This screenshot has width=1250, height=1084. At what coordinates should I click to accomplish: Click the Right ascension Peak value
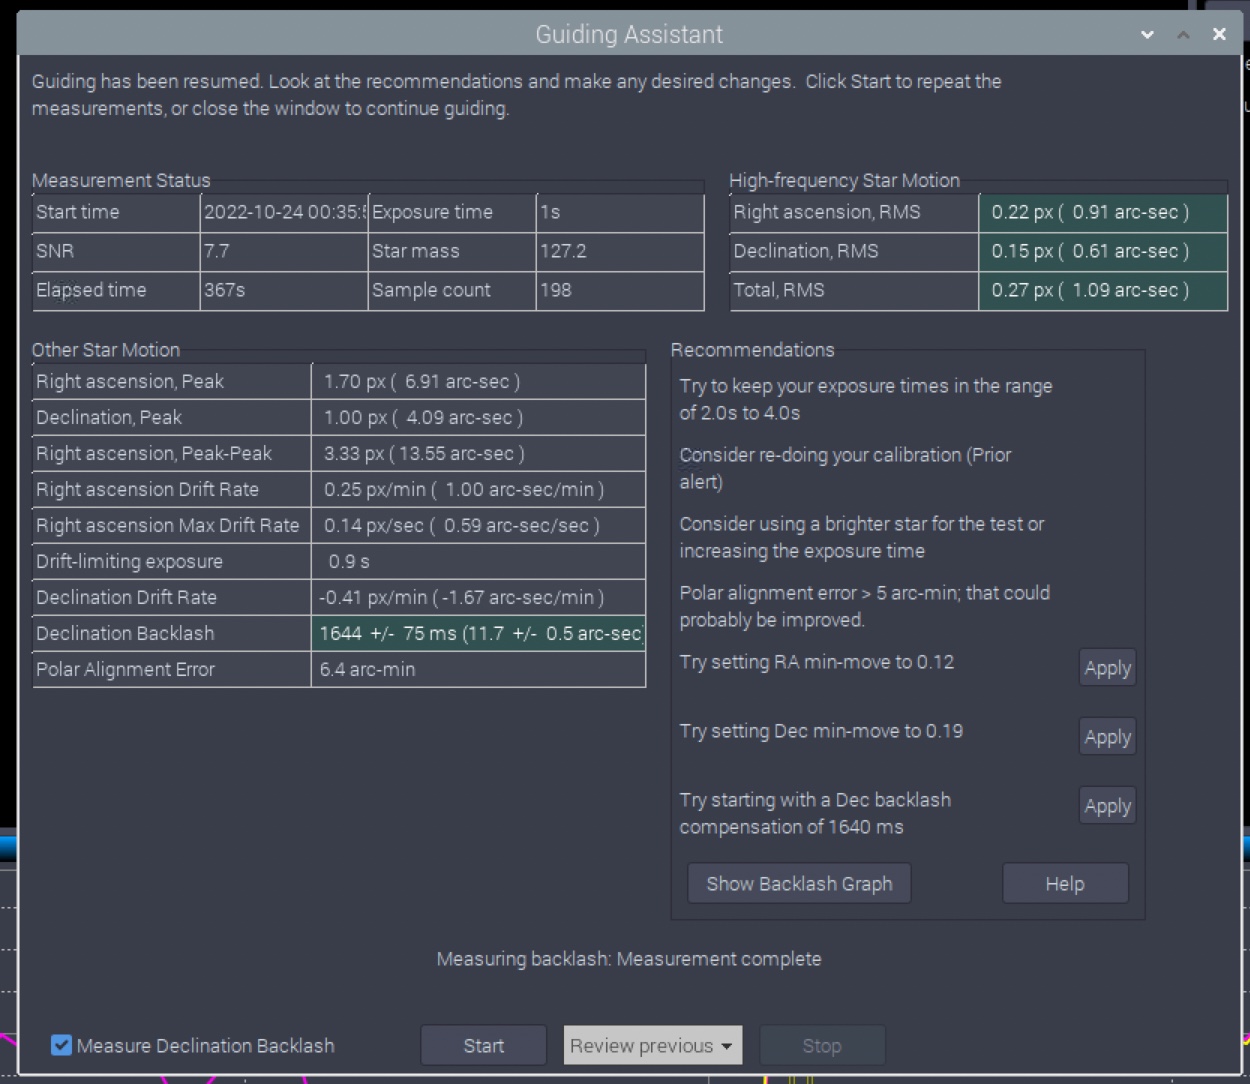pos(479,382)
